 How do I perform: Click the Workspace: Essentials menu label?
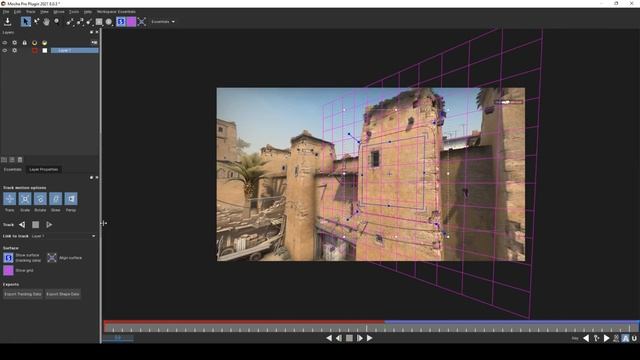[116, 12]
